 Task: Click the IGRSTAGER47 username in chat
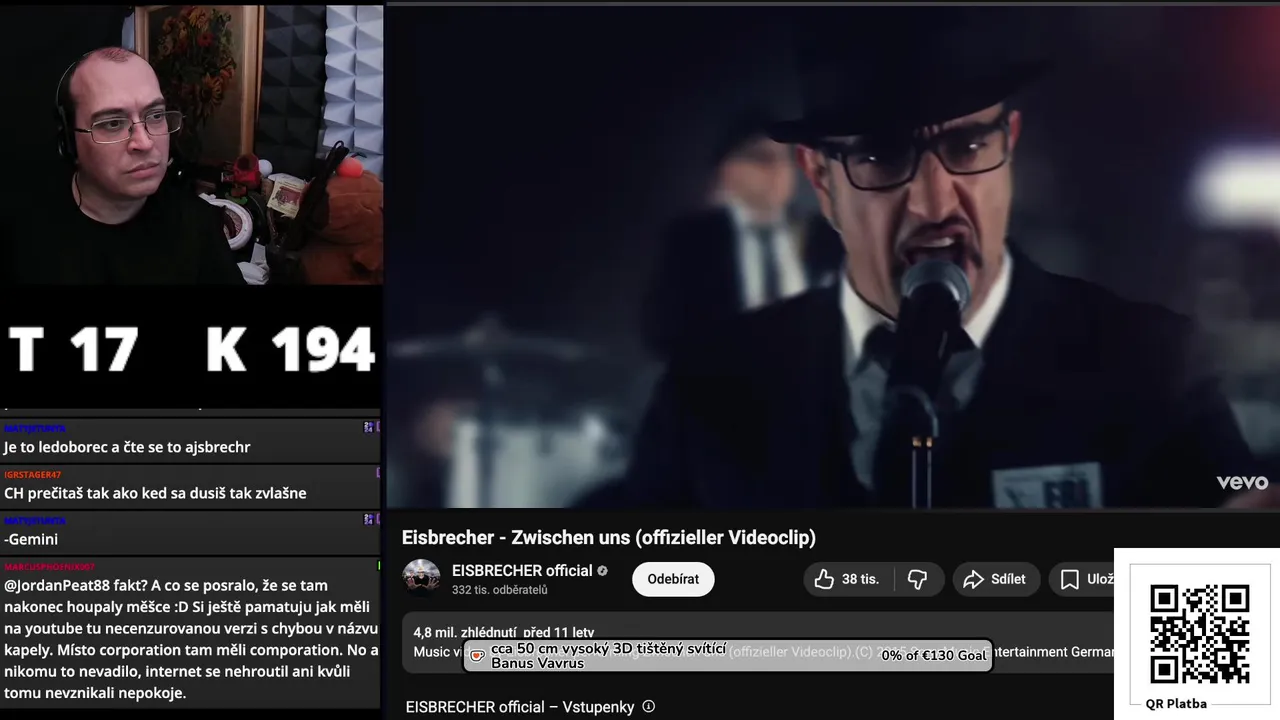click(33, 474)
